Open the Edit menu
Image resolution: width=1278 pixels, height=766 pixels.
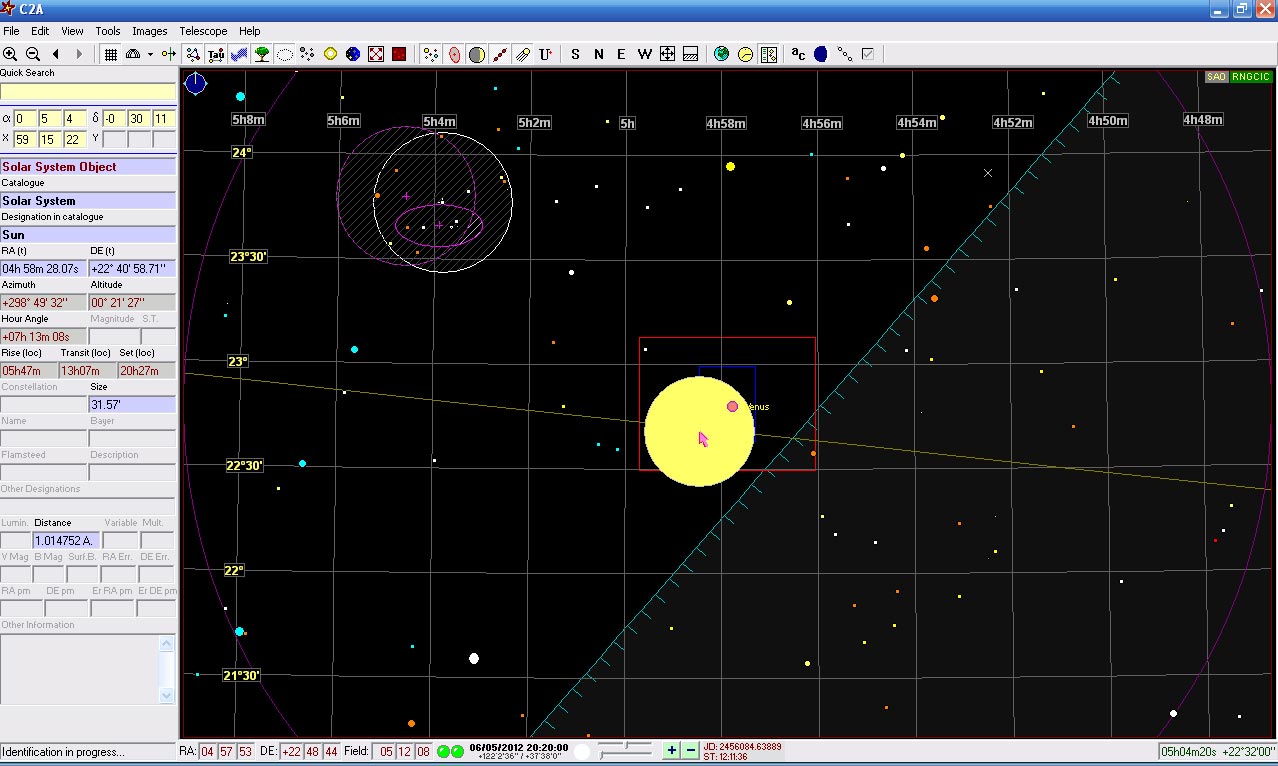[40, 31]
